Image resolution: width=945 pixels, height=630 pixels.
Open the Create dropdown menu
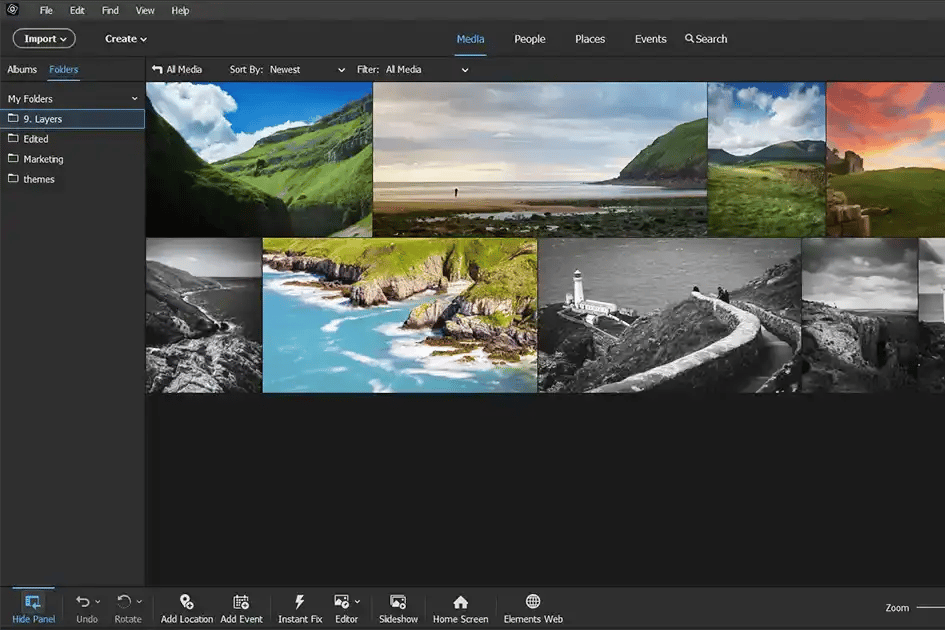[125, 39]
